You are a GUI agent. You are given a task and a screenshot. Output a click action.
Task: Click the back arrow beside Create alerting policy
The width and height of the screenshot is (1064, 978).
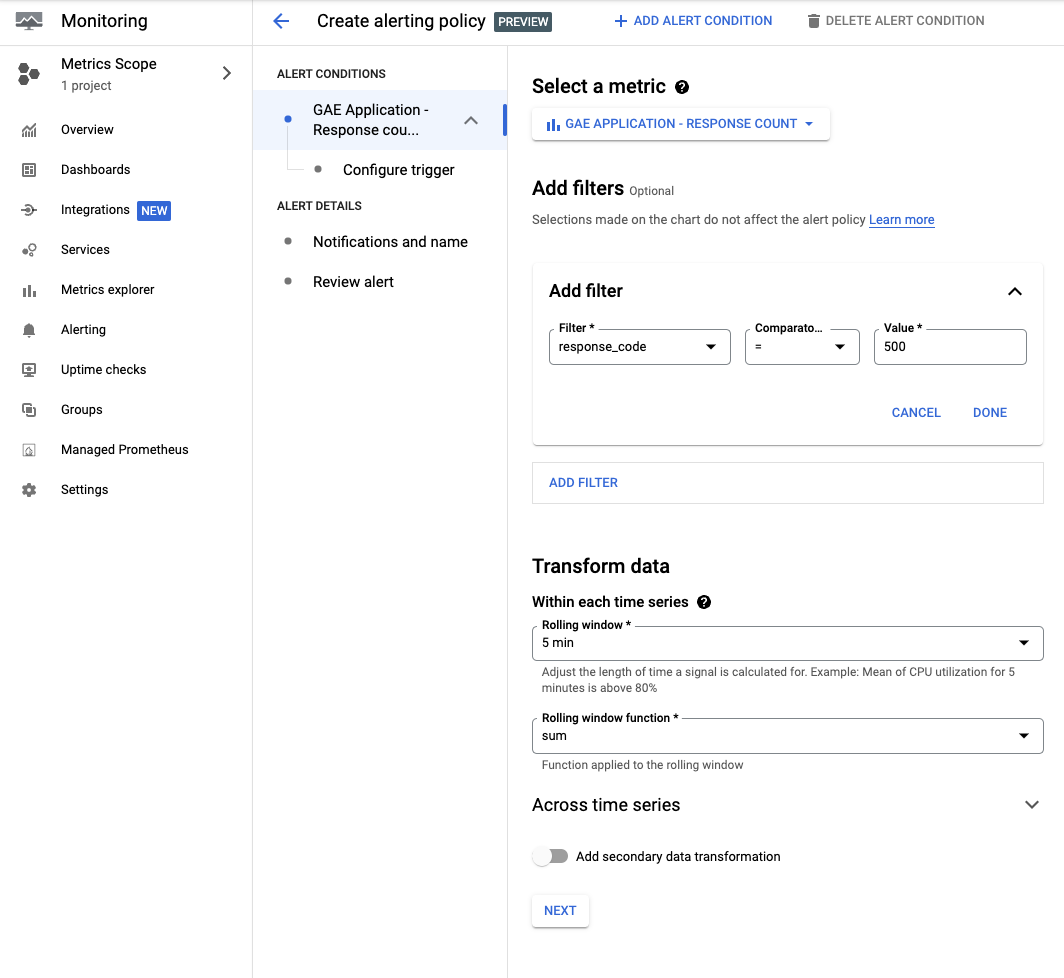click(281, 21)
